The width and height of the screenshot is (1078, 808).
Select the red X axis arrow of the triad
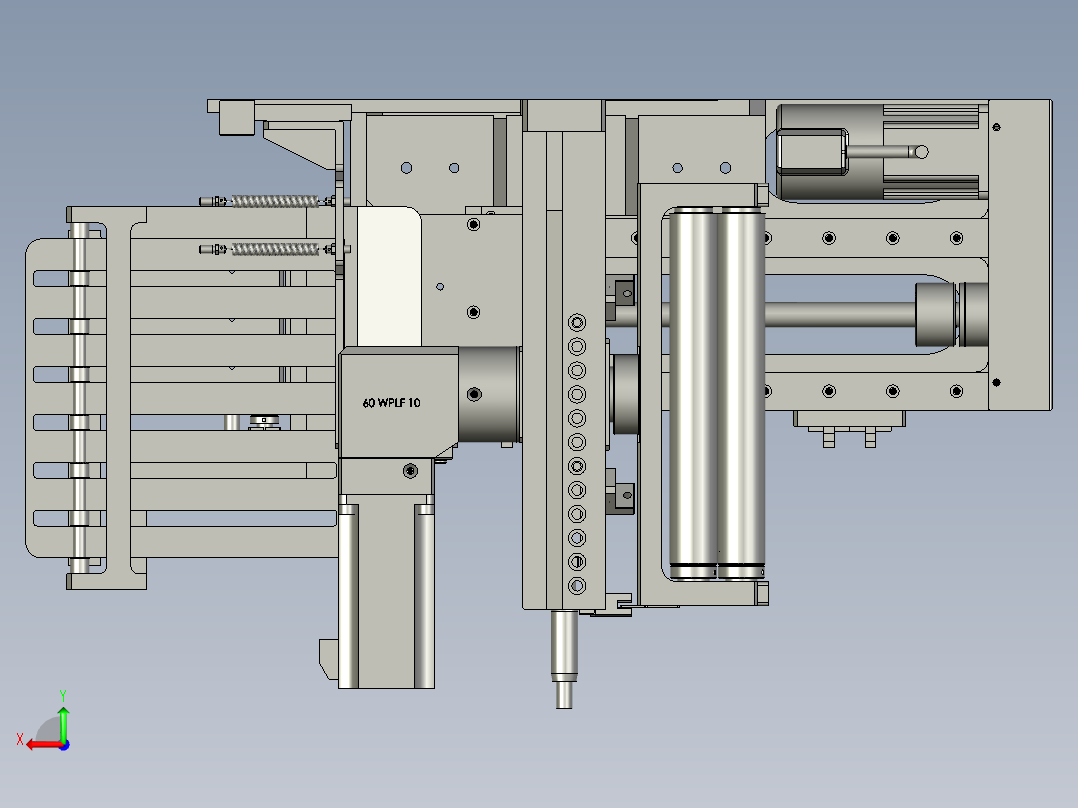43,744
